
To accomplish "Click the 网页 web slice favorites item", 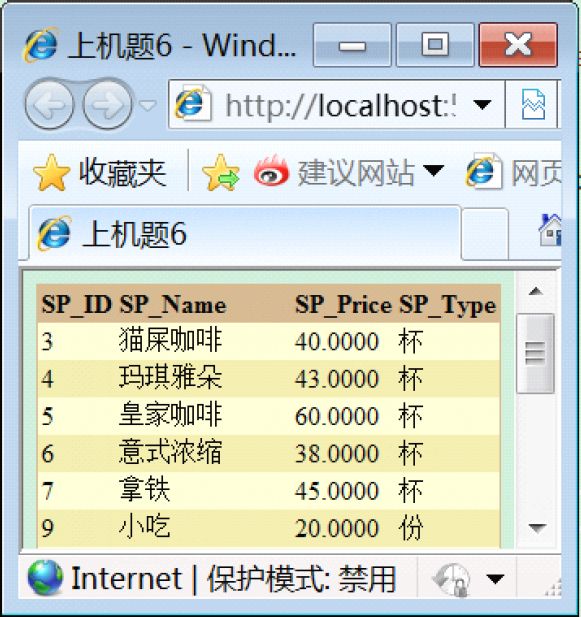I will [x=513, y=173].
